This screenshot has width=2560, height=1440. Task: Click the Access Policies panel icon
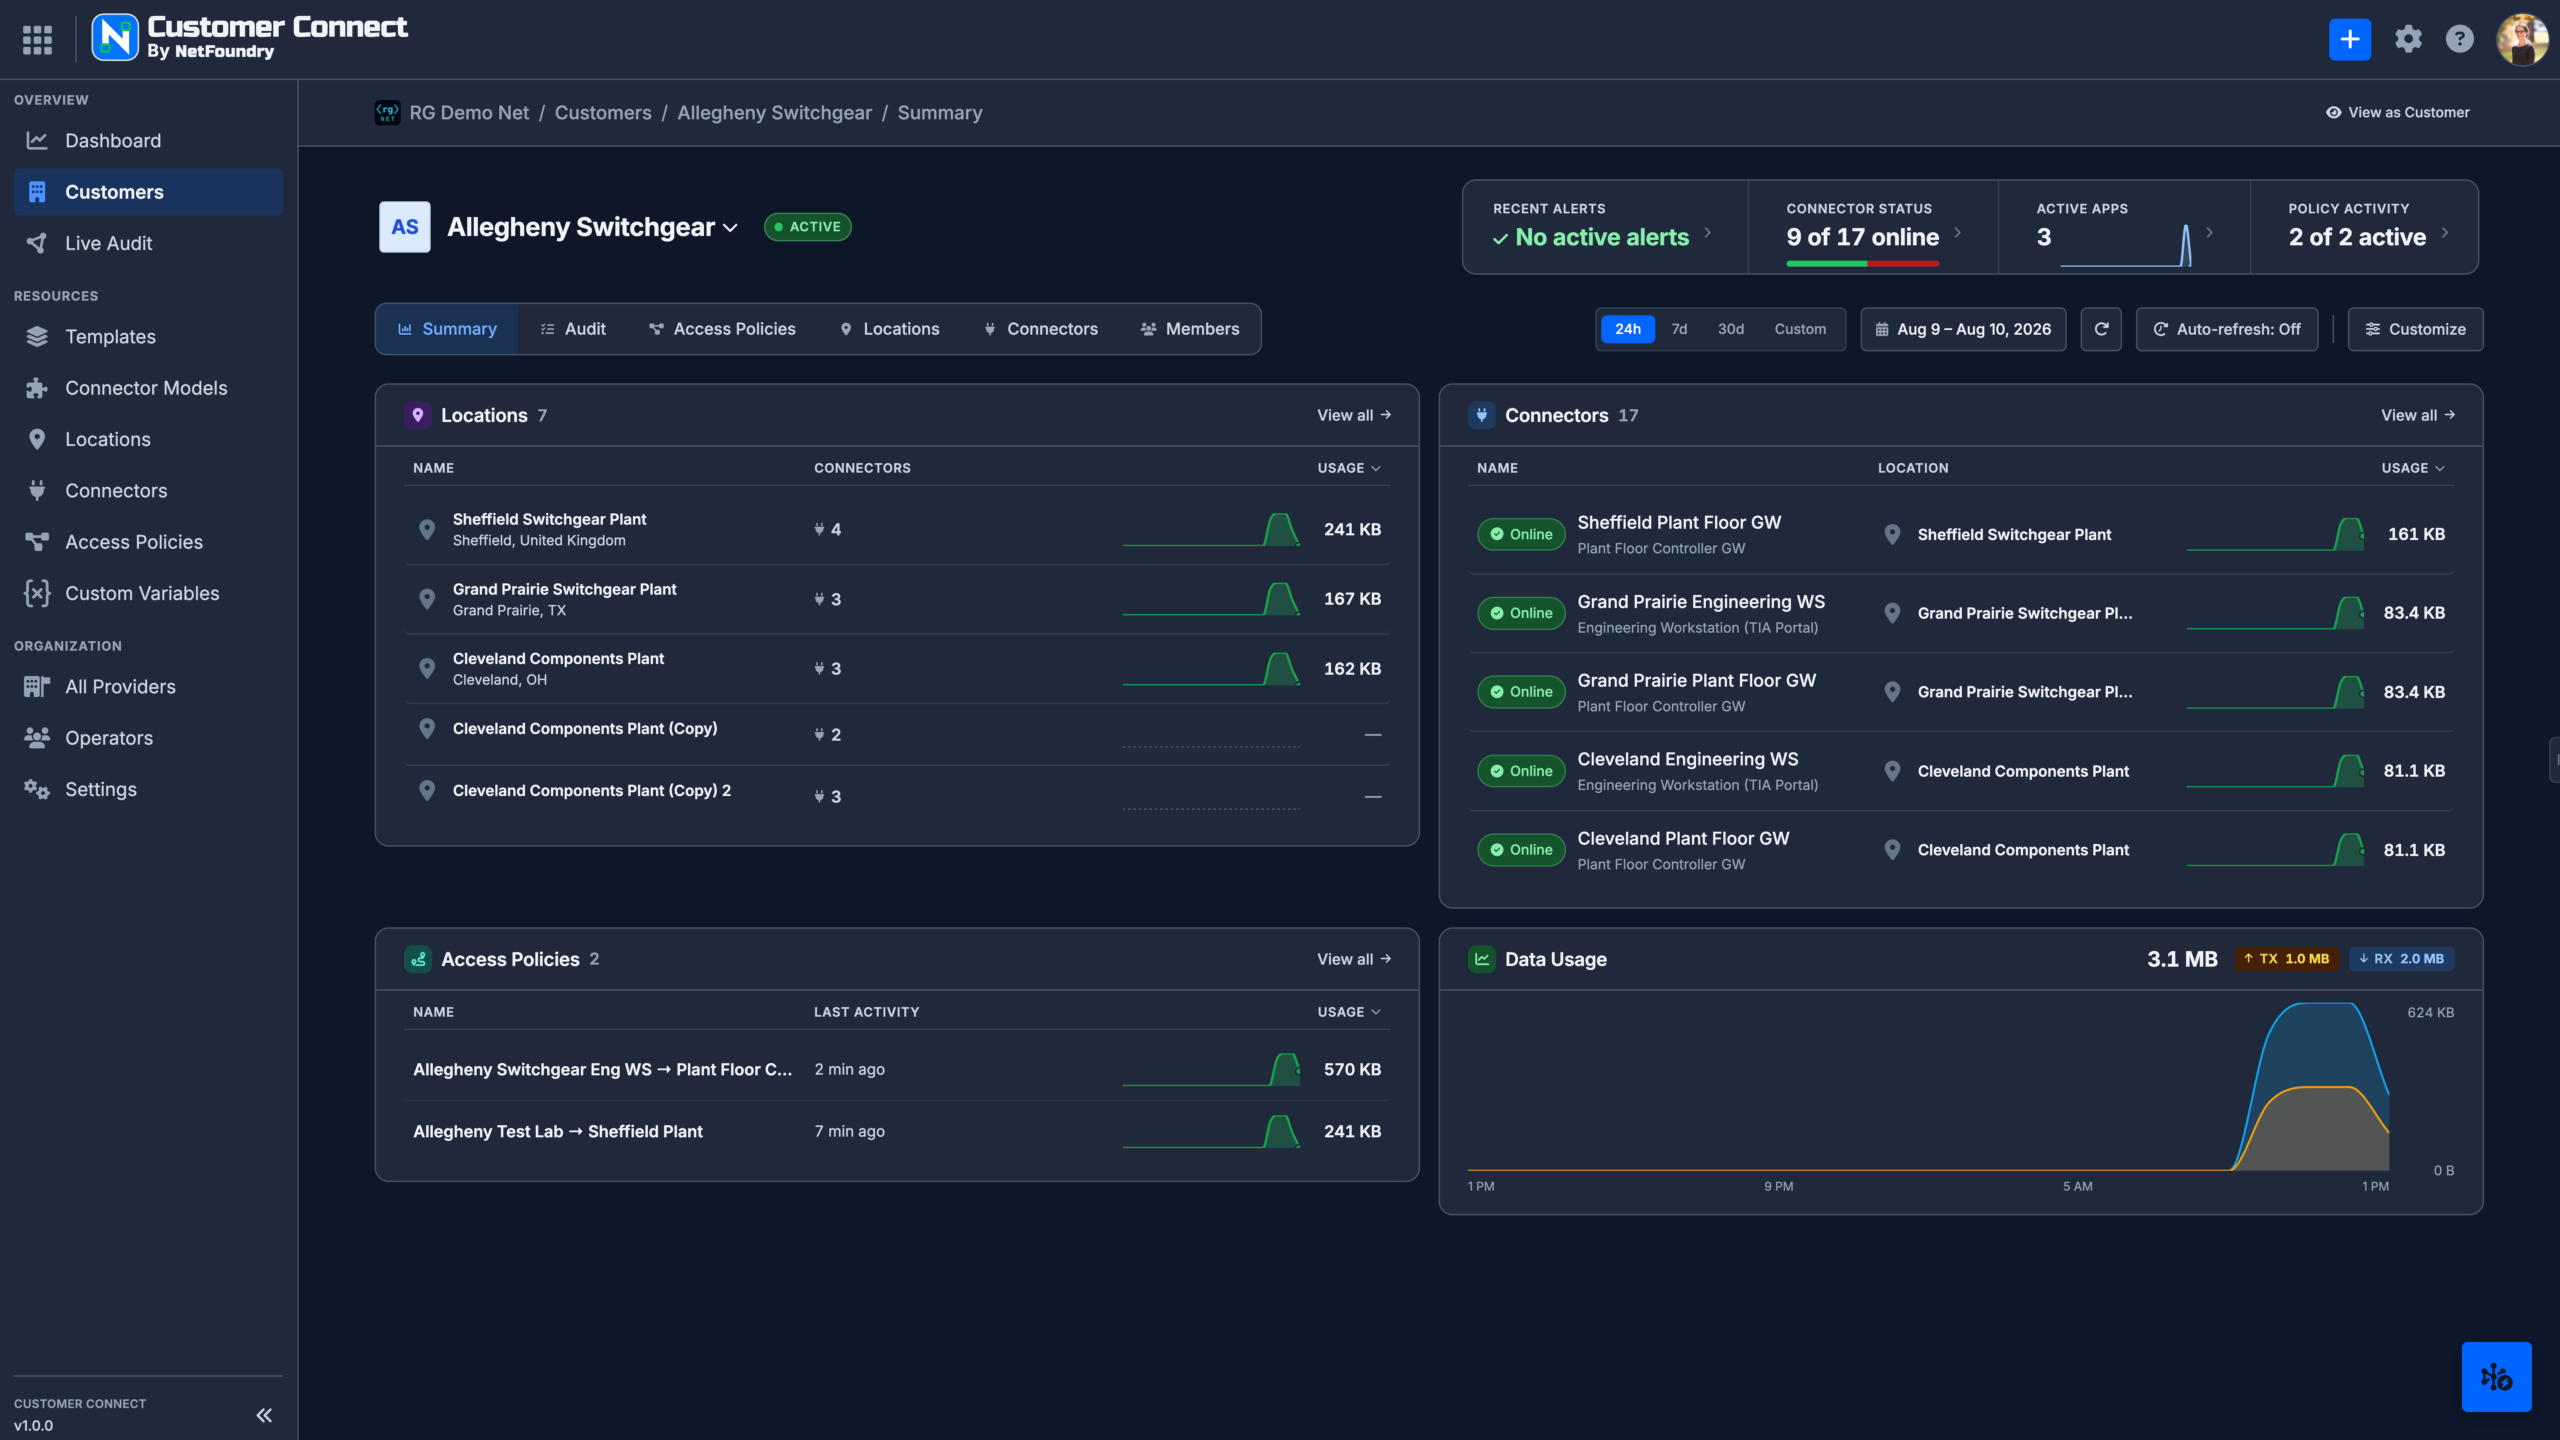pos(418,959)
